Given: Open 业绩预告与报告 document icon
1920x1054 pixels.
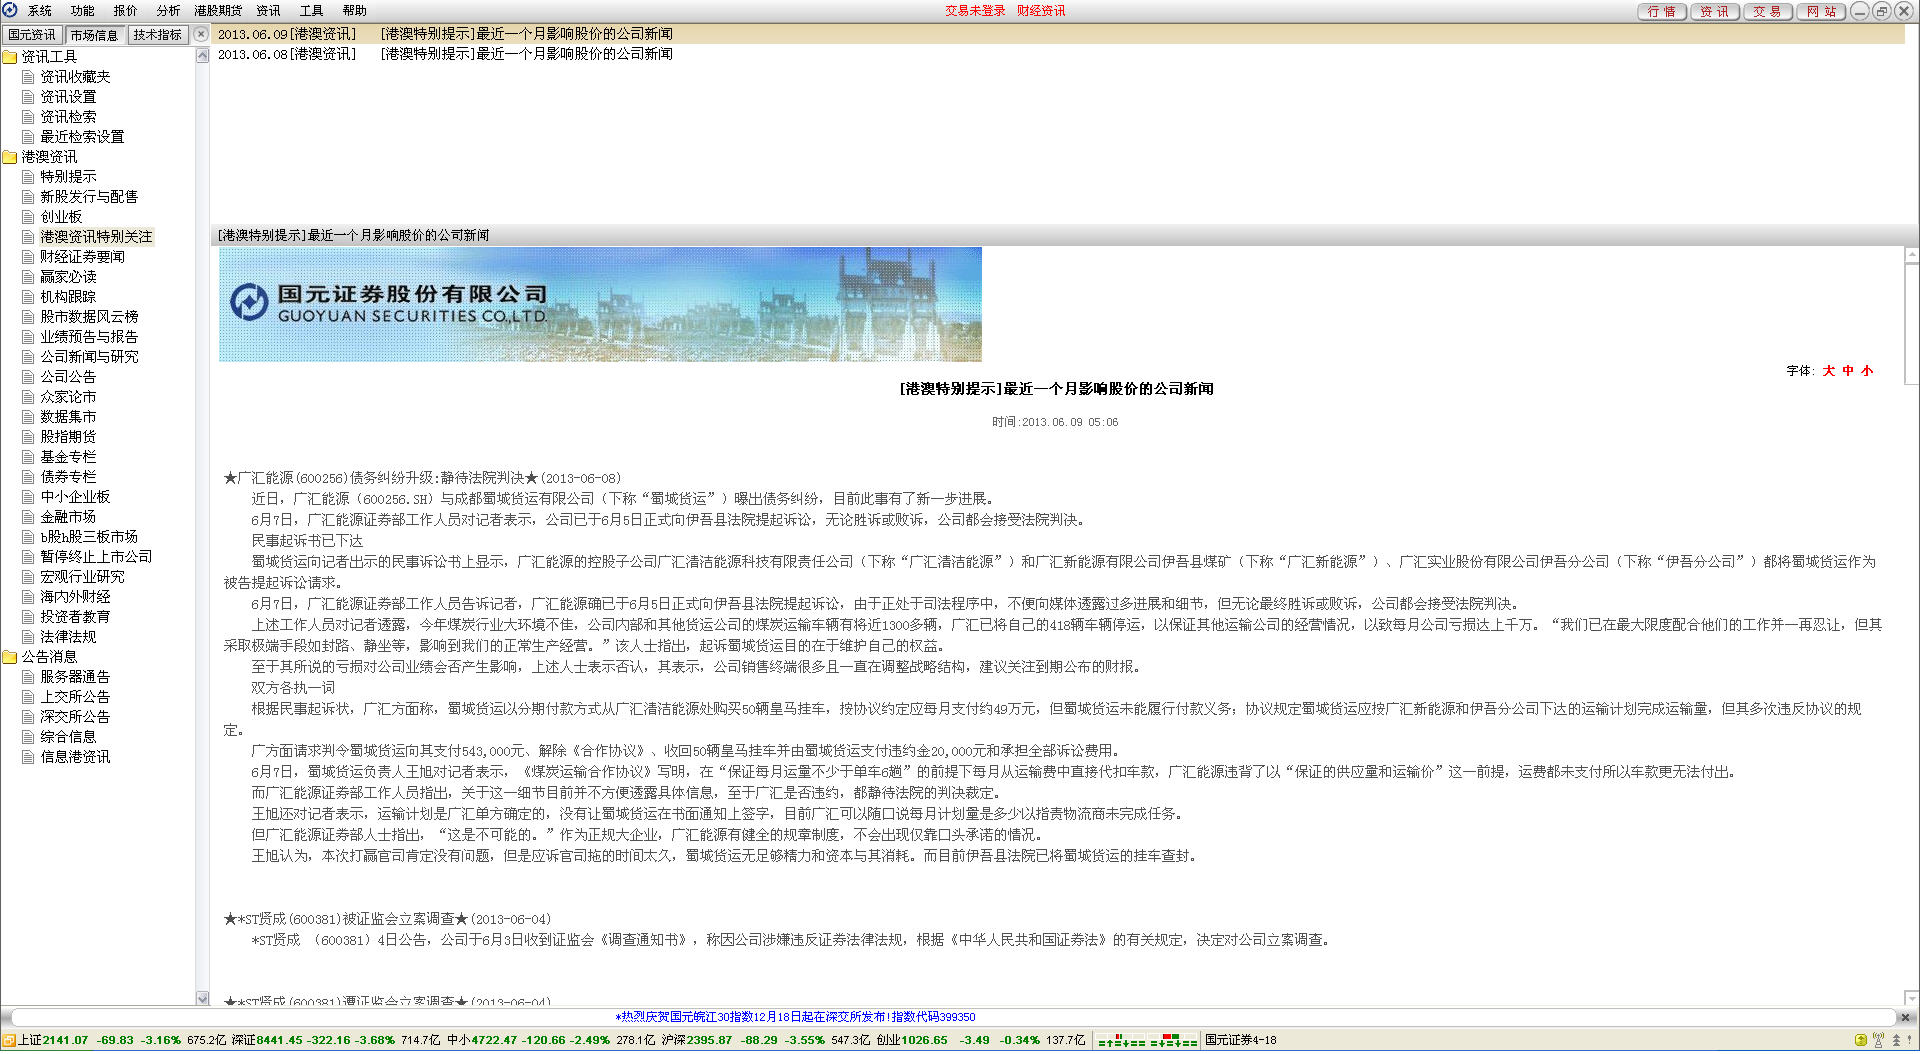Looking at the screenshot, I should tap(28, 337).
